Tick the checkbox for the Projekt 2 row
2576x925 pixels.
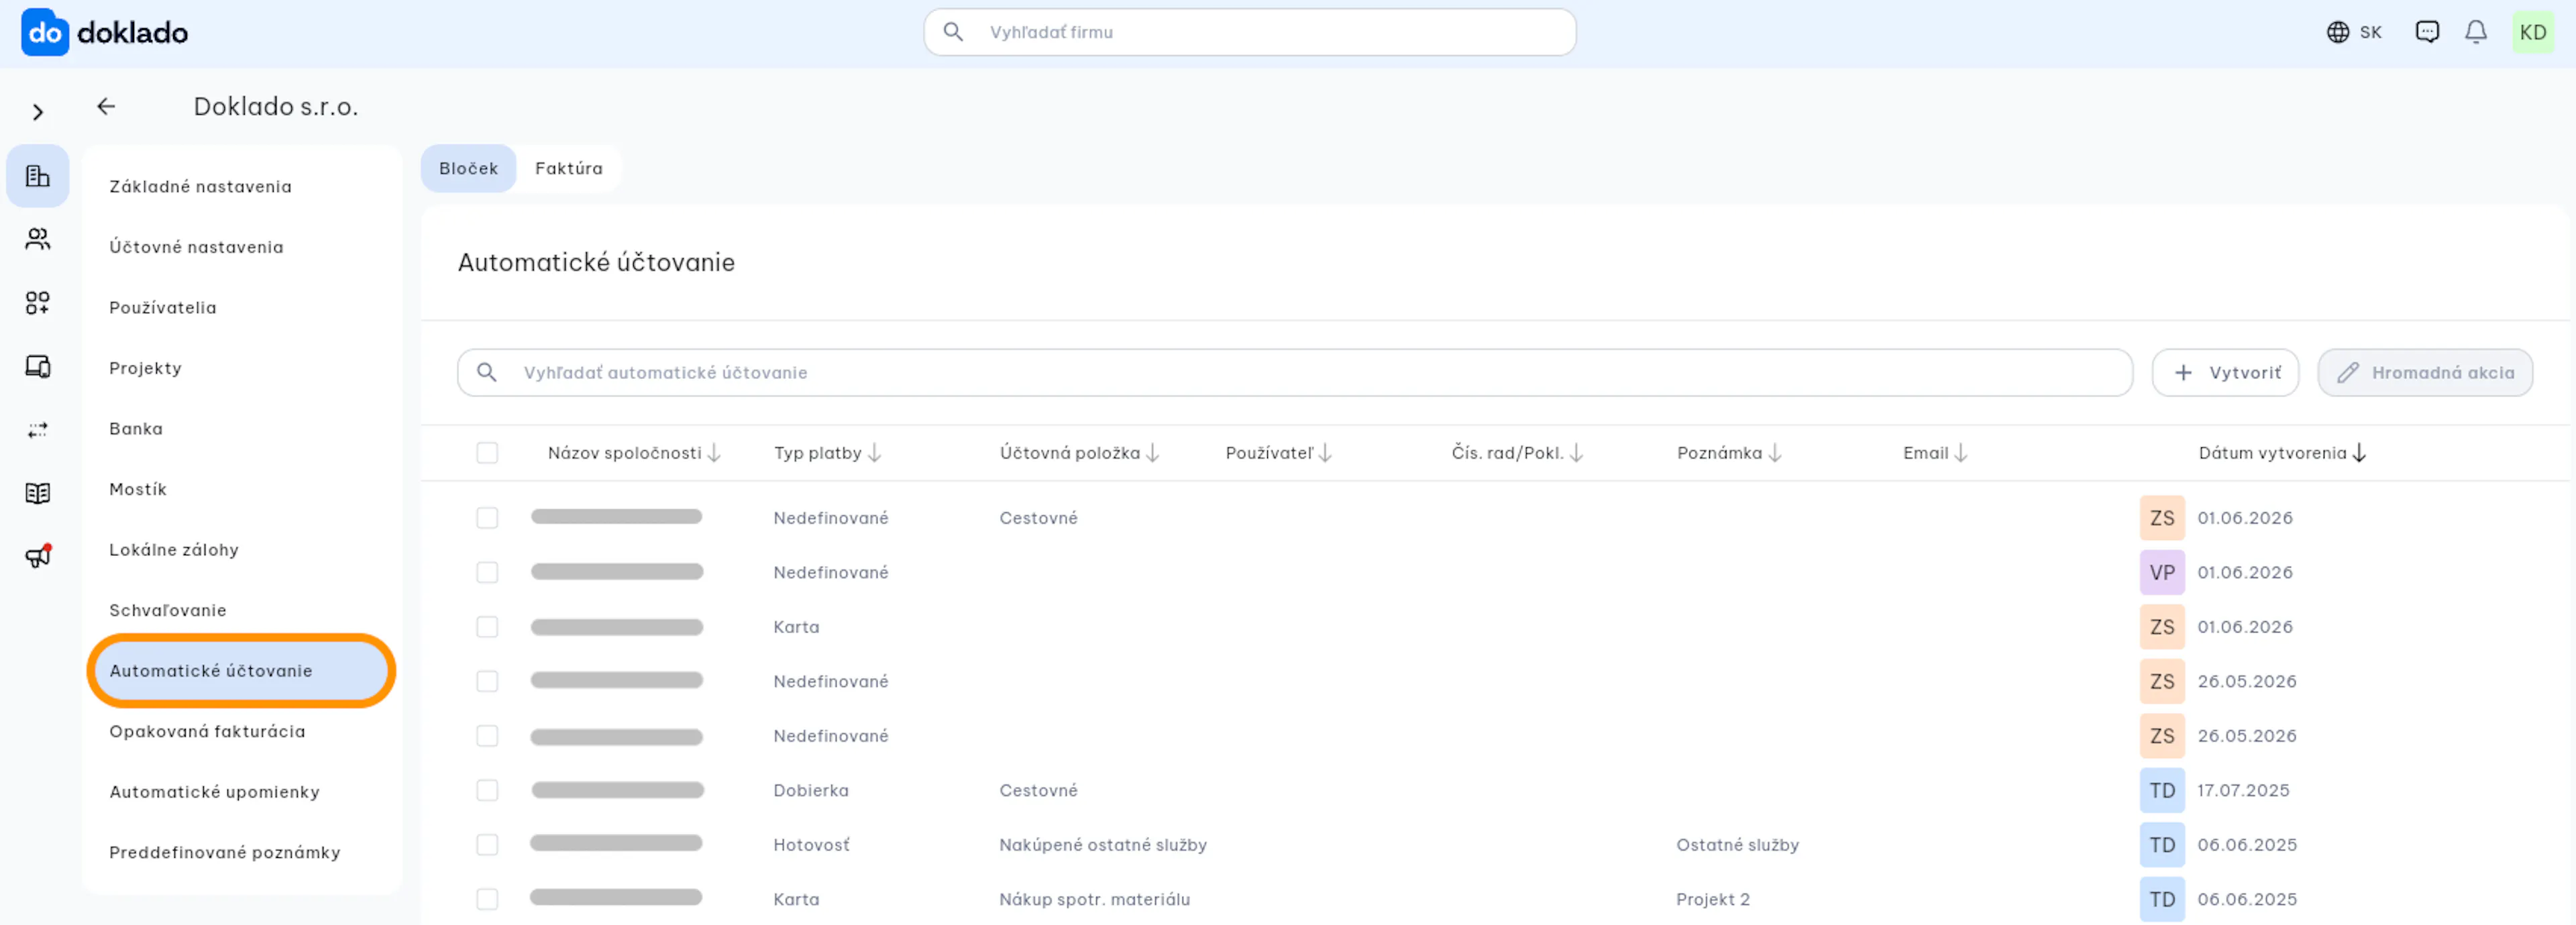487,899
